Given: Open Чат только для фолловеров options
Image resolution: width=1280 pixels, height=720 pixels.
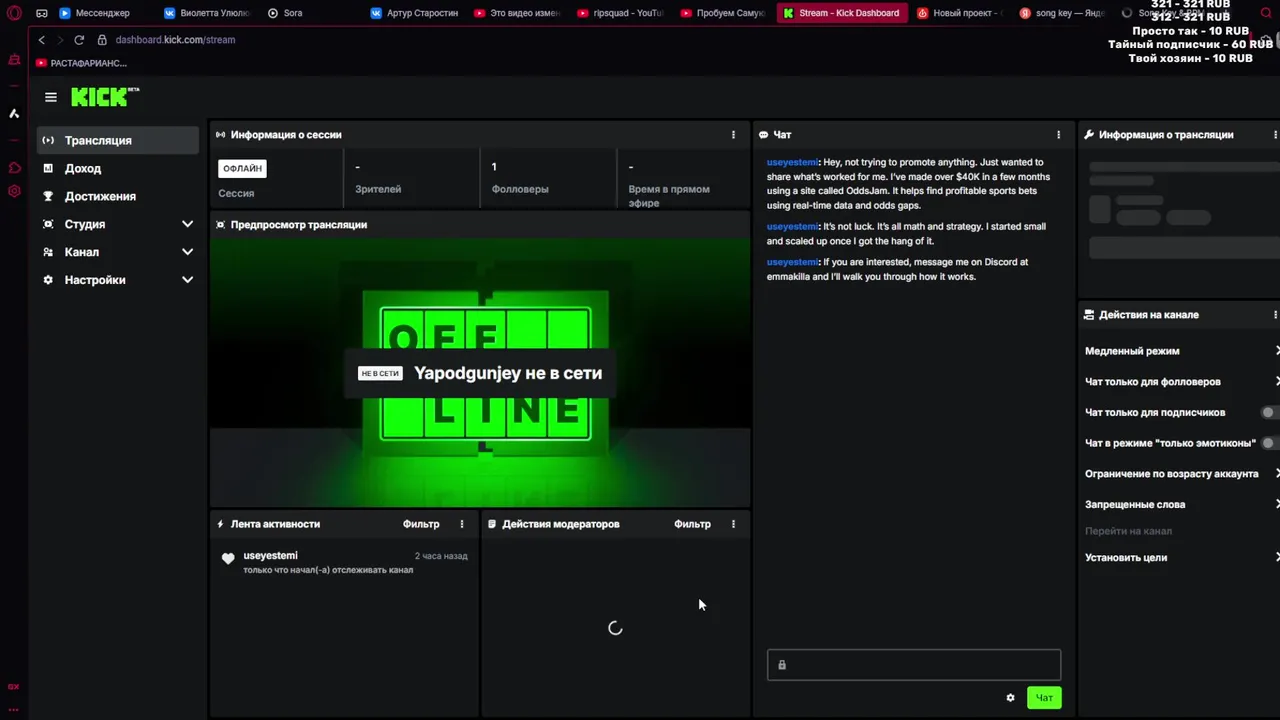Looking at the screenshot, I should (1181, 382).
